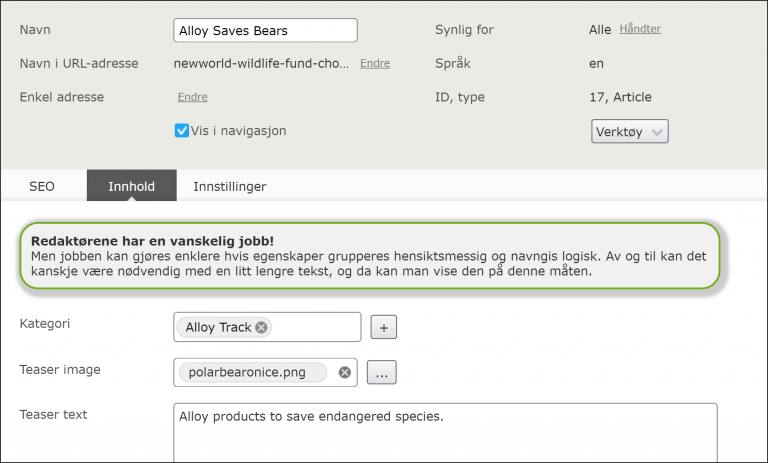Screen dimensions: 768x463
Task: Click the Håndter link next to Alle
Action: click(640, 29)
